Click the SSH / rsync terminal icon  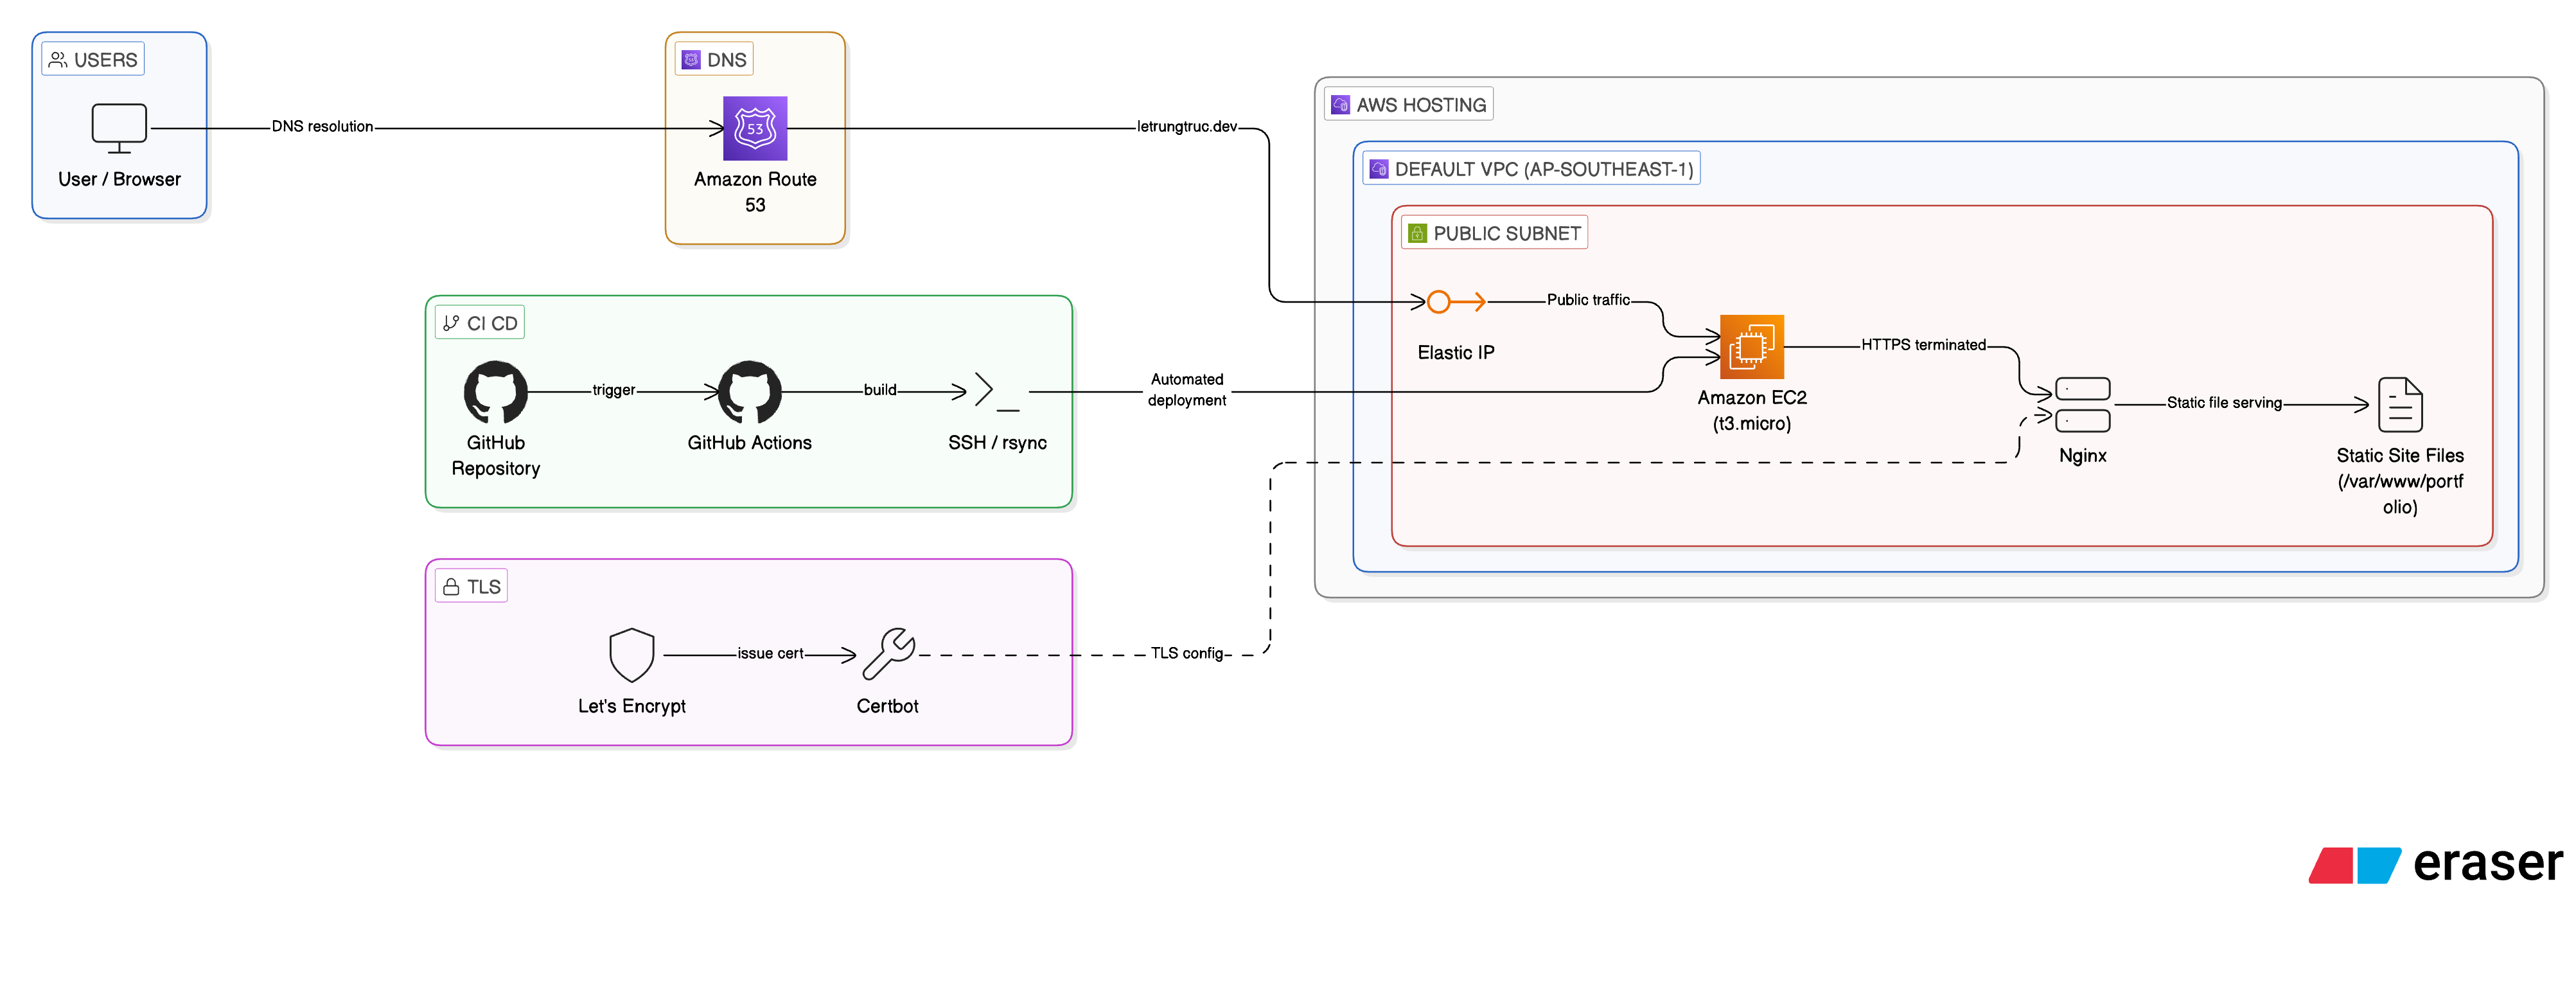(x=997, y=392)
